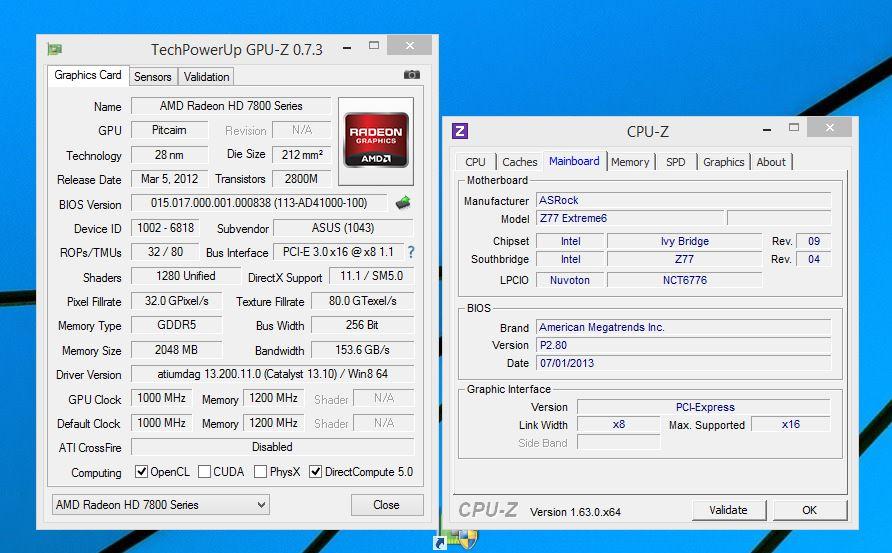Select the Graphics Card tab in GPU-Z

click(x=88, y=75)
